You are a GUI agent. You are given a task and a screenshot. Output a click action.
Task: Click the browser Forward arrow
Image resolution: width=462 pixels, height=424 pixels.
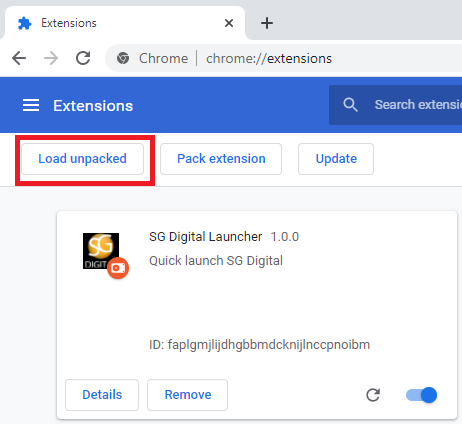[x=51, y=58]
